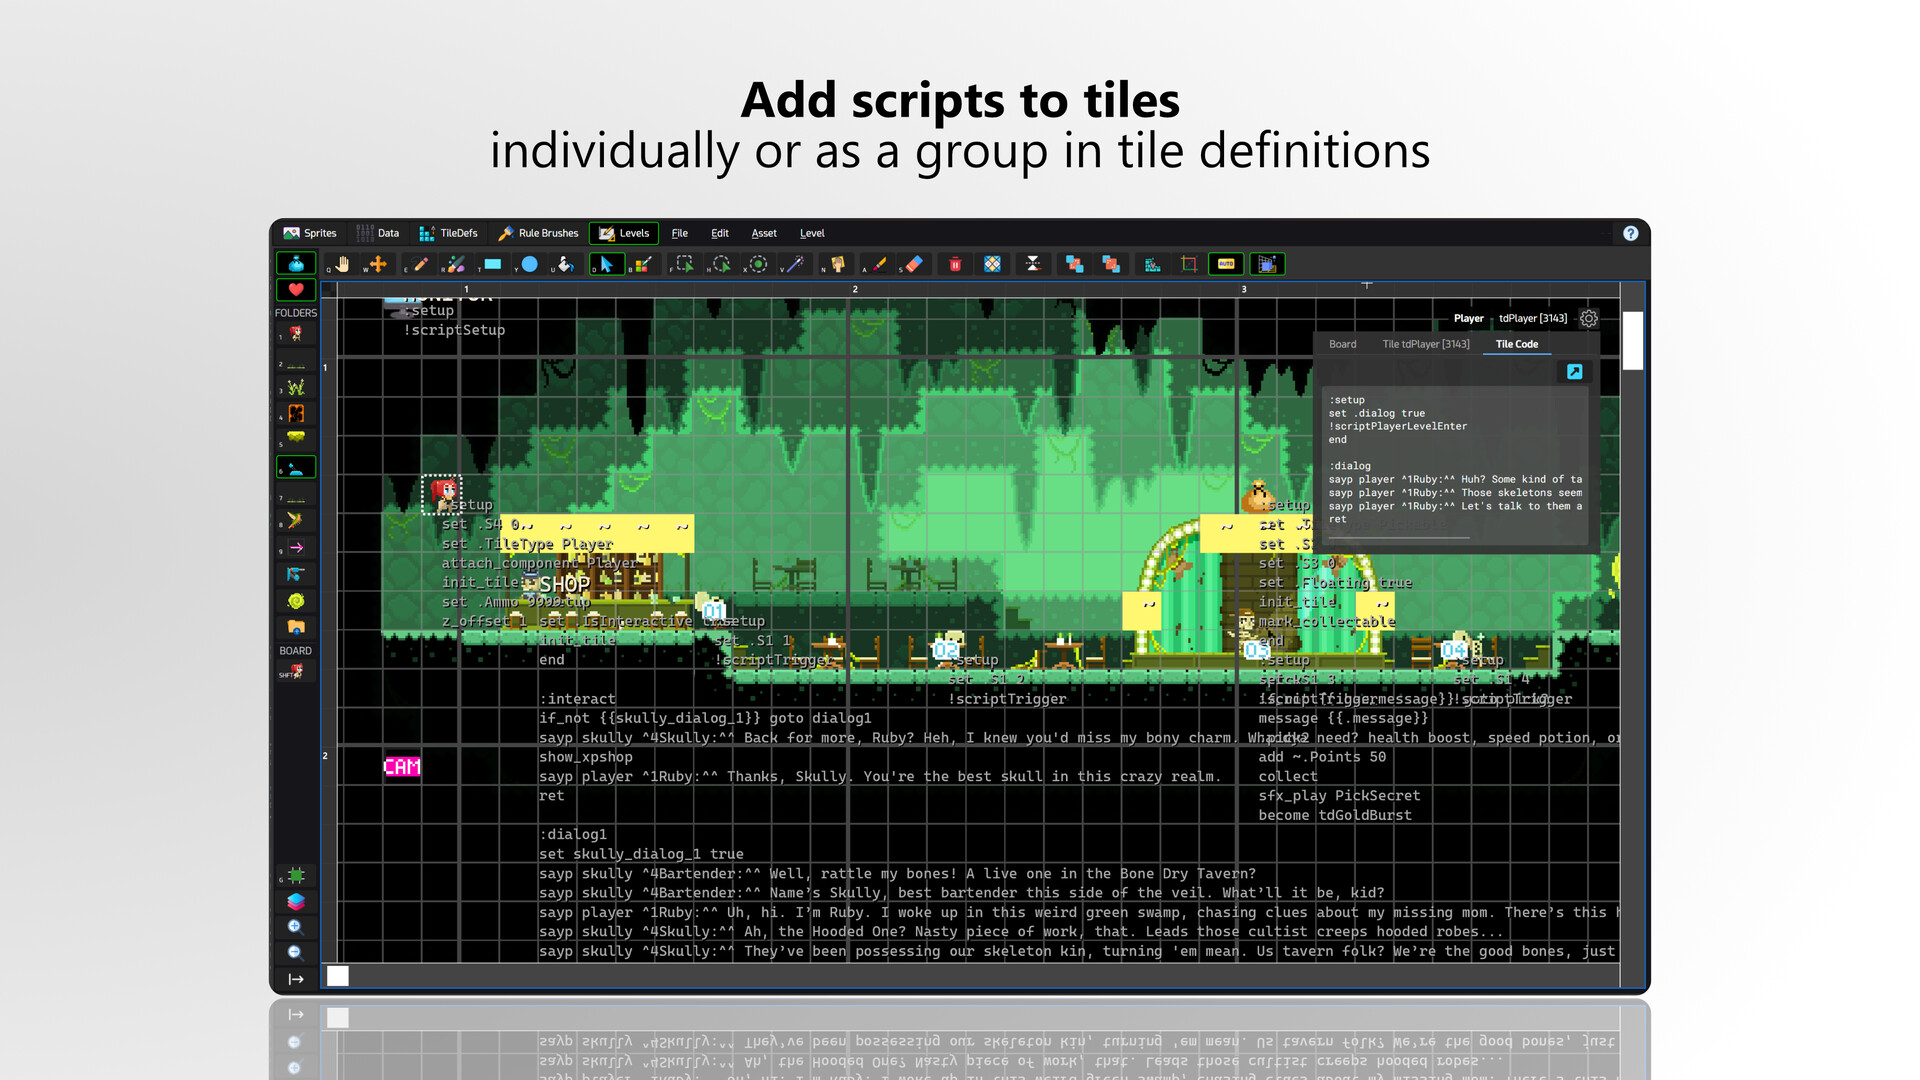Toggle the grid overlay button in toolbar
The height and width of the screenshot is (1080, 1920).
tap(1267, 264)
